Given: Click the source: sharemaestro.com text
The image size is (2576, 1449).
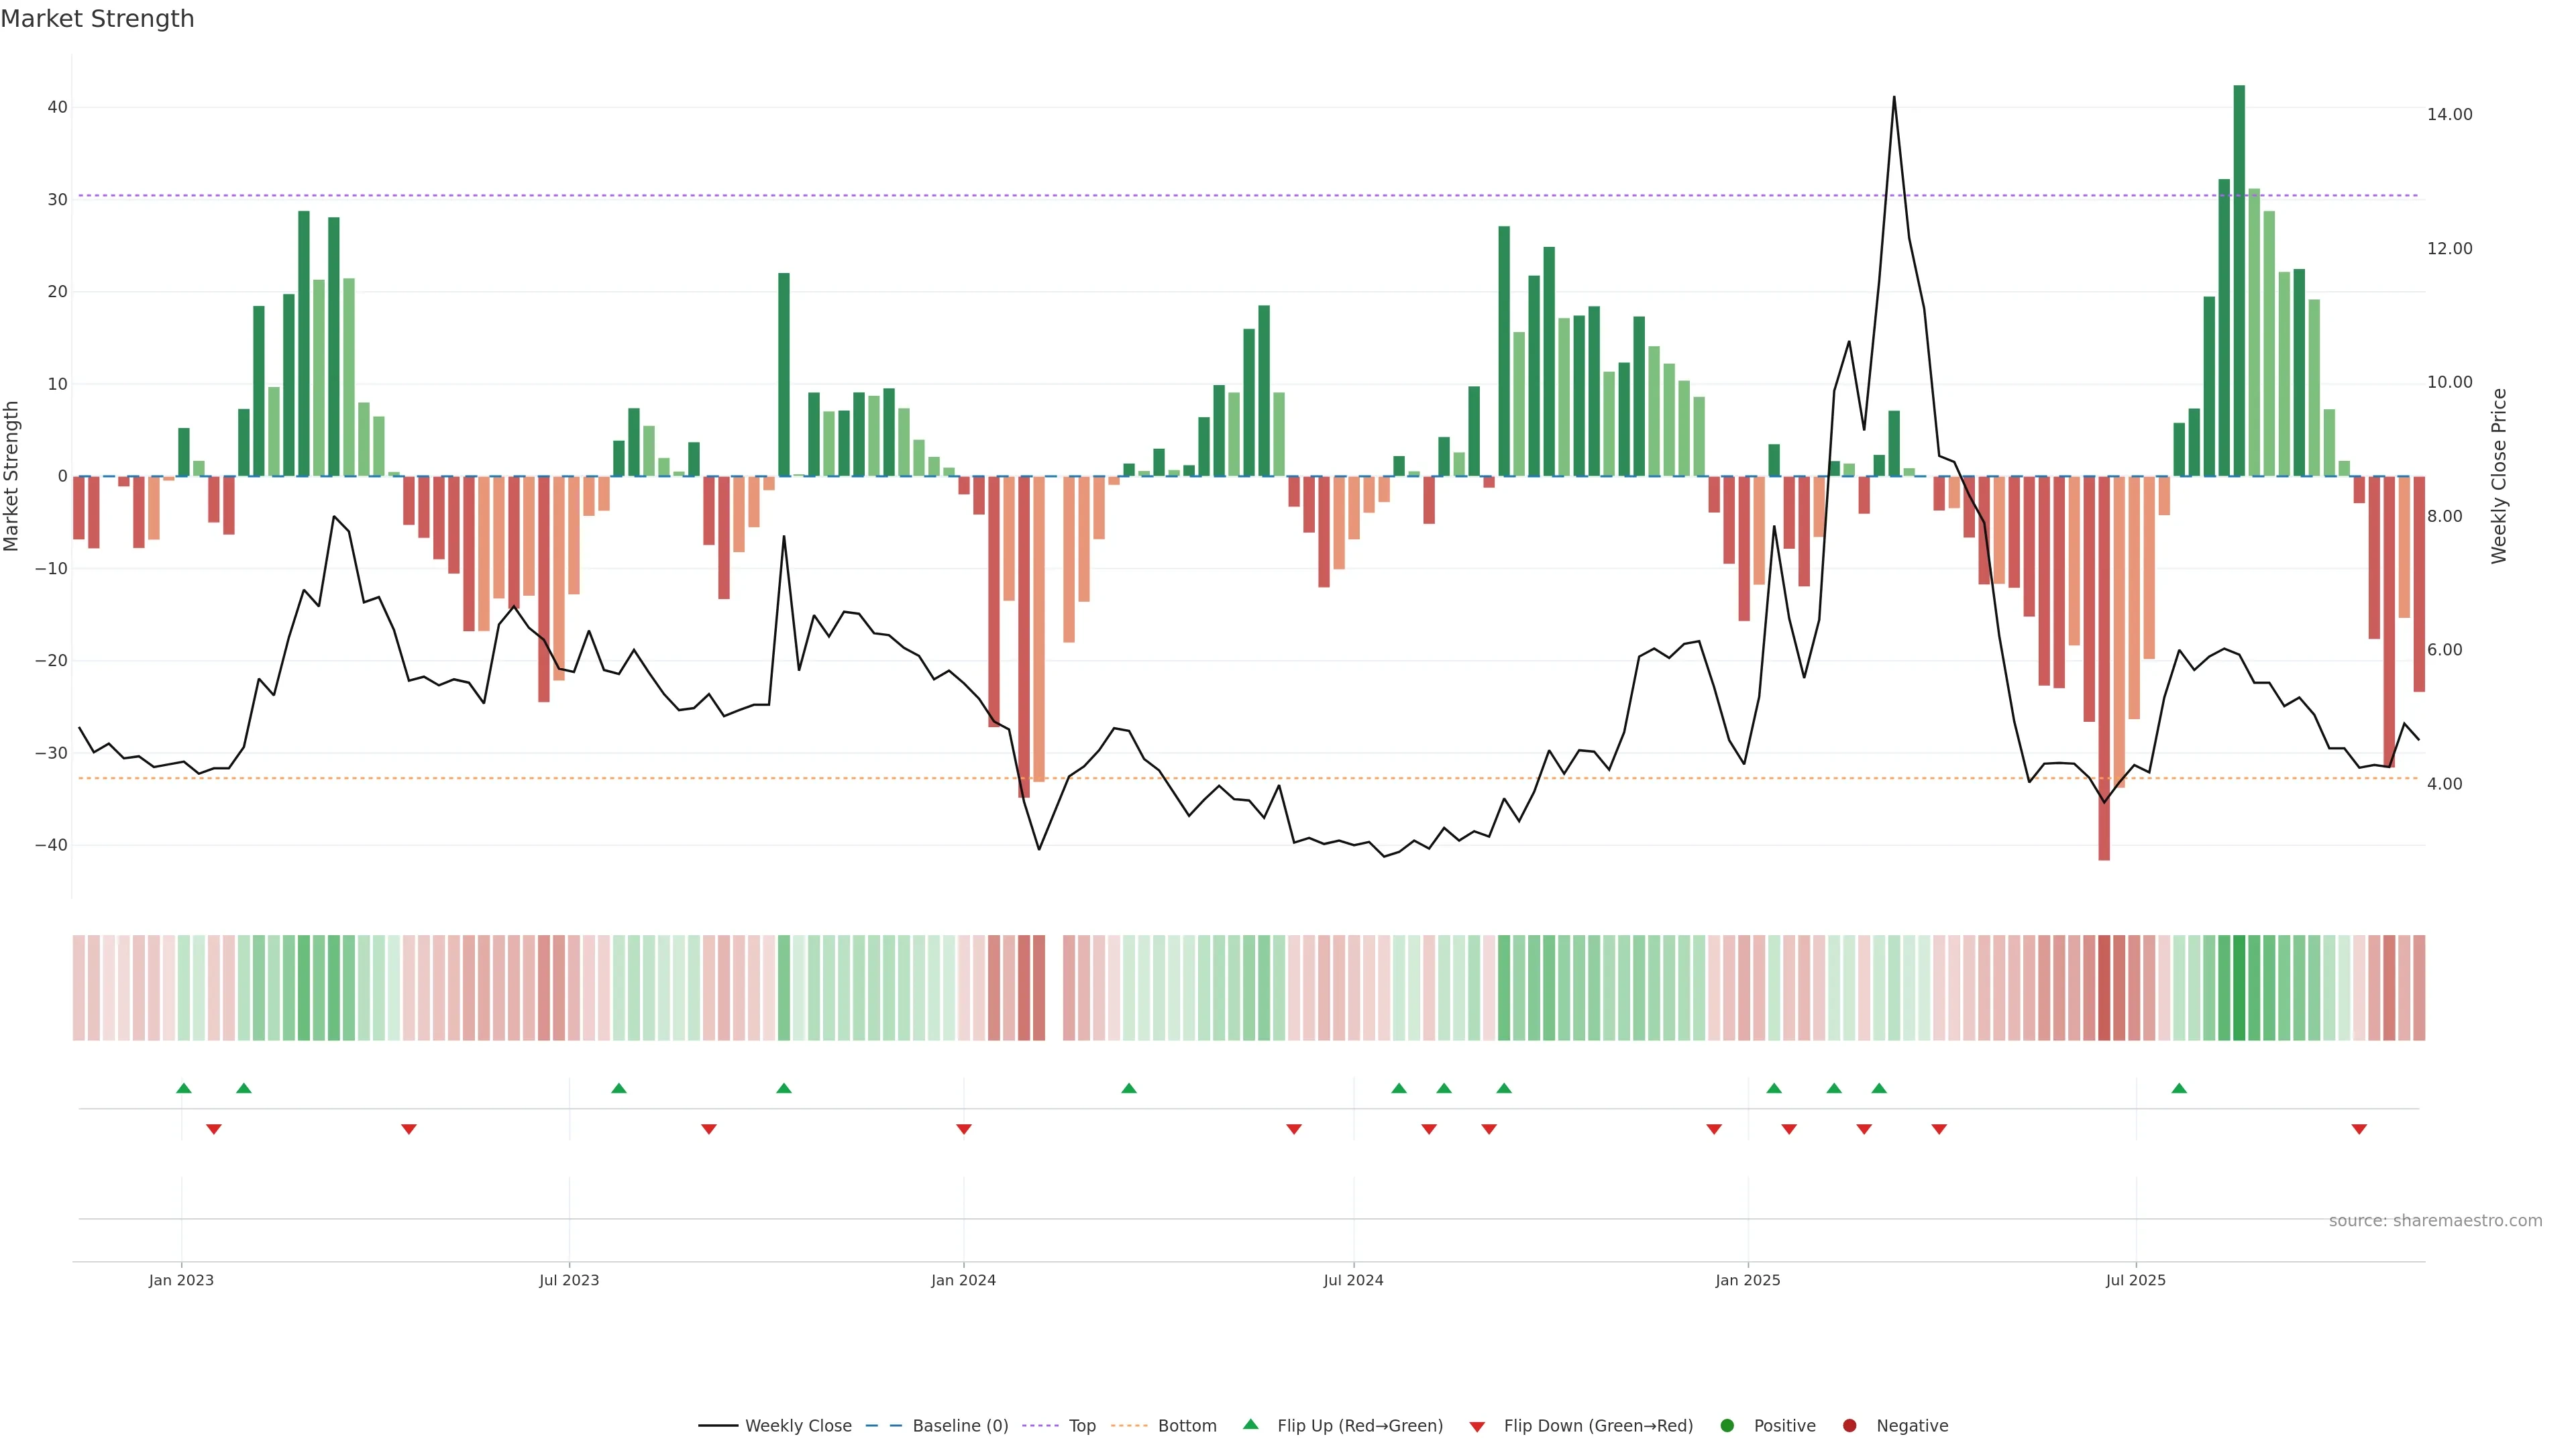Looking at the screenshot, I should [x=2435, y=1220].
